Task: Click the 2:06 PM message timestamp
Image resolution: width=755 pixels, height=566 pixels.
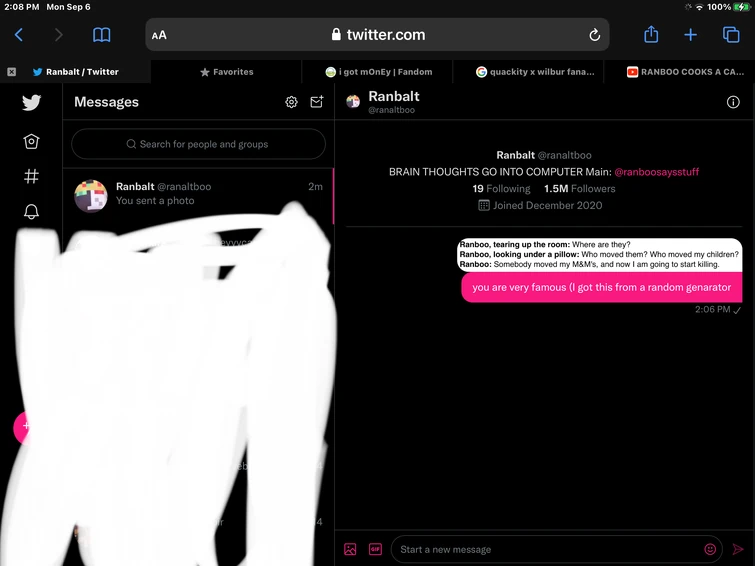Action: coord(713,310)
